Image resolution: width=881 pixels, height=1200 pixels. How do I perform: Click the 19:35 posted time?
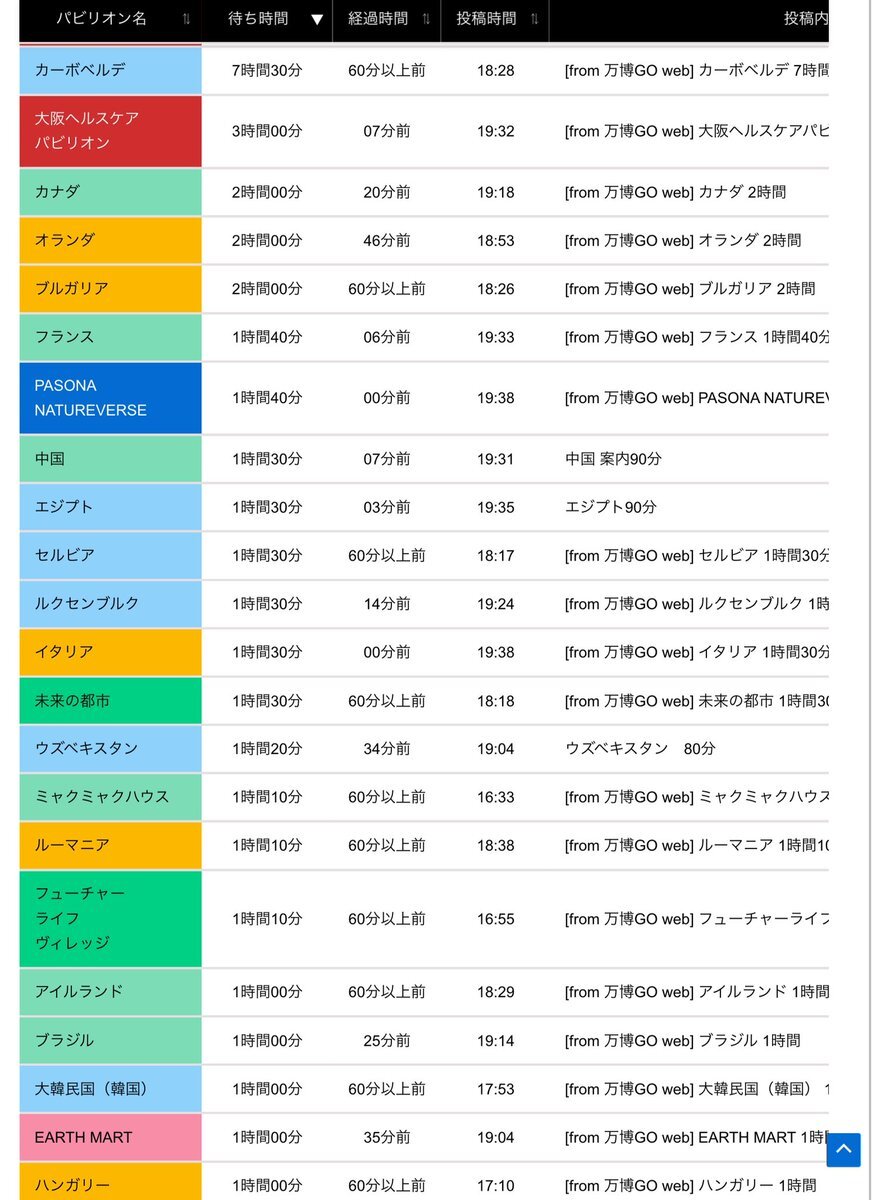point(496,507)
